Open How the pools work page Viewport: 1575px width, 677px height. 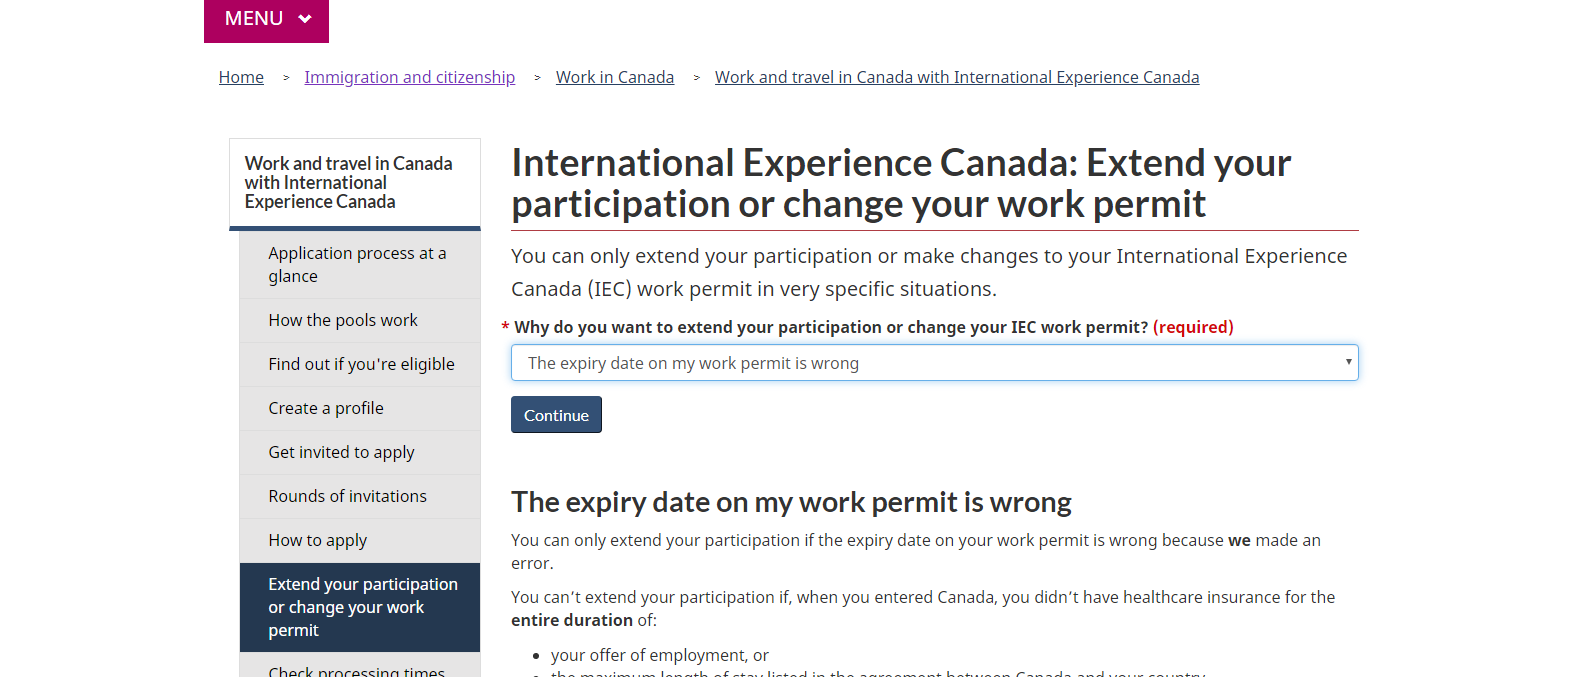tap(360, 320)
